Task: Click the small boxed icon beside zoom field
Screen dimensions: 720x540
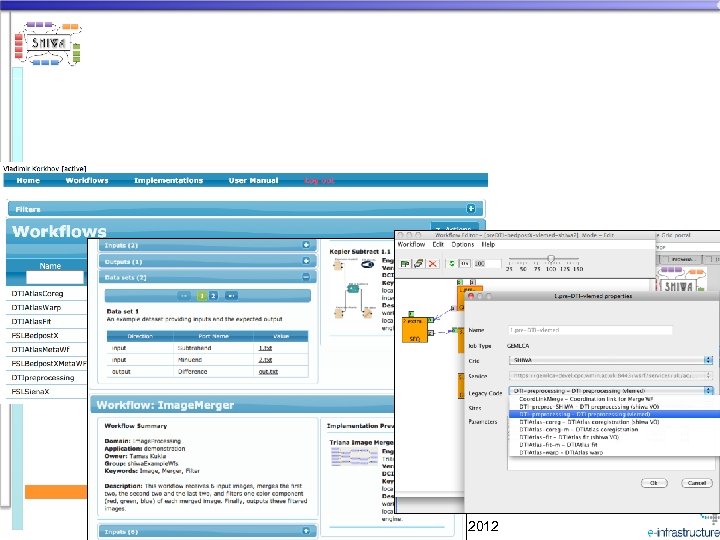Action: [x=465, y=264]
